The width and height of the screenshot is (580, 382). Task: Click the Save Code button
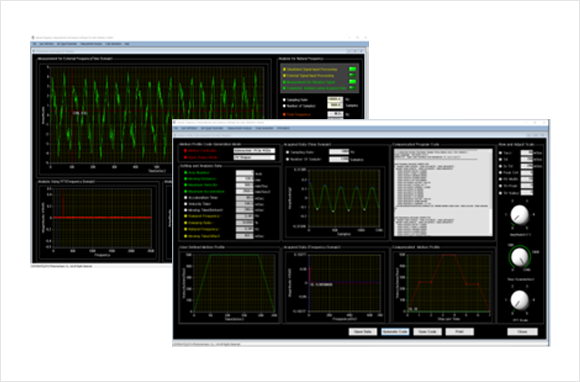click(427, 332)
